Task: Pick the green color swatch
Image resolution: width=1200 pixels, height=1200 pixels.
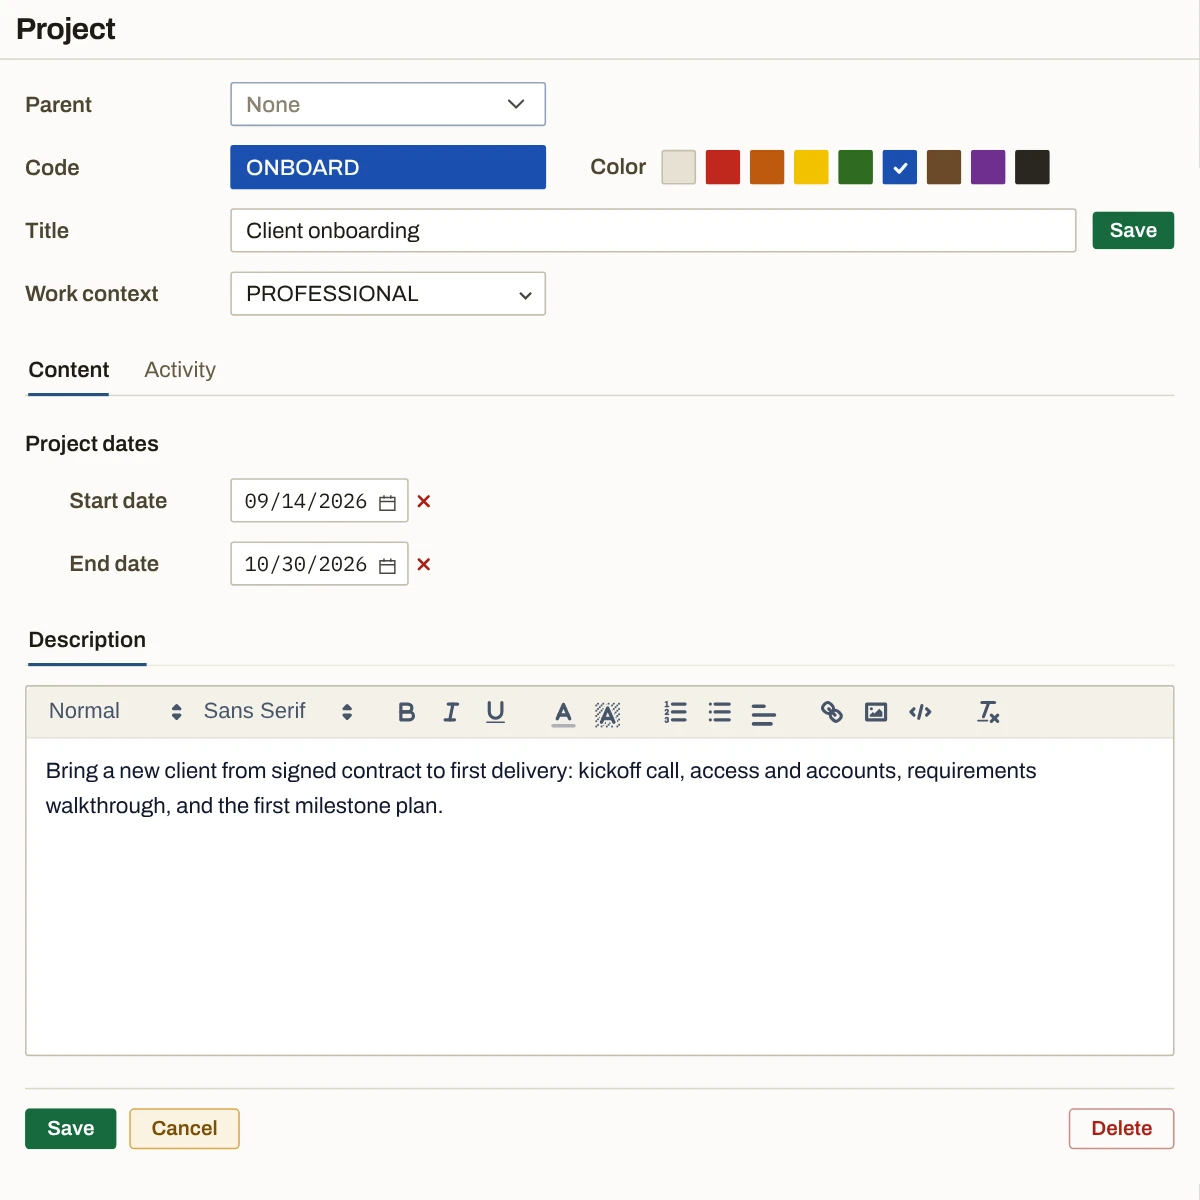Action: click(x=856, y=167)
